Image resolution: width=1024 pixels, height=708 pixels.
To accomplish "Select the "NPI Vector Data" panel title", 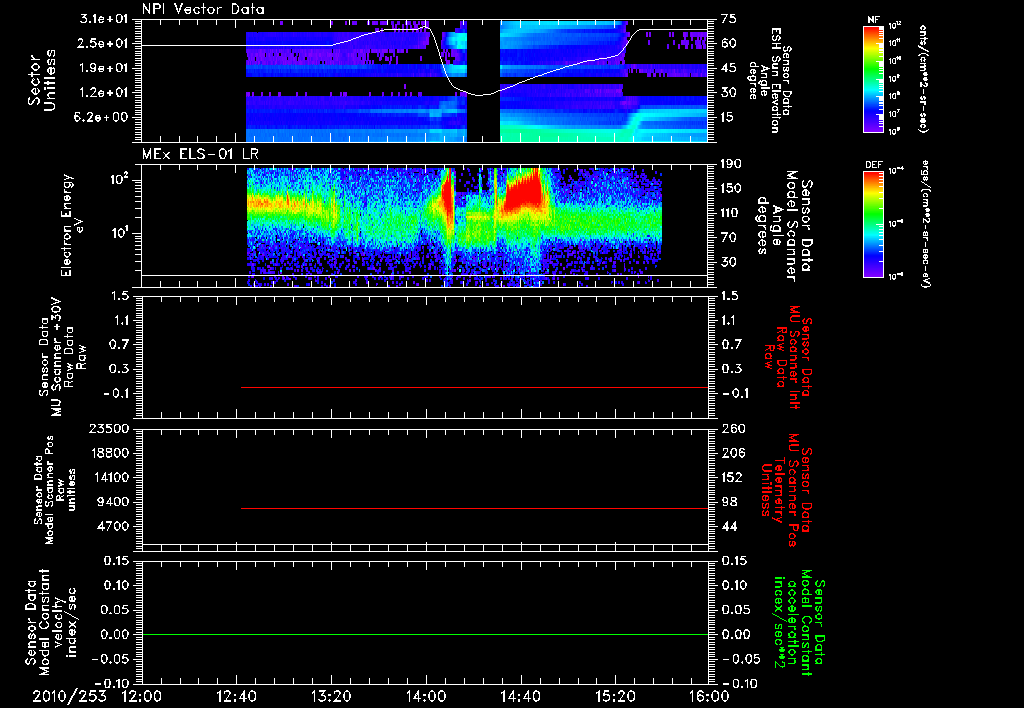I will pyautogui.click(x=203, y=9).
